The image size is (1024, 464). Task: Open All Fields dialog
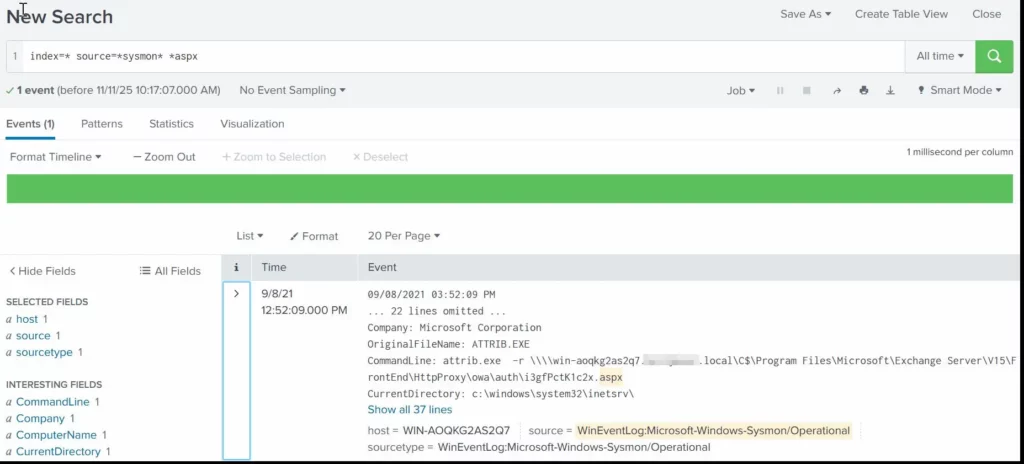pyautogui.click(x=170, y=271)
